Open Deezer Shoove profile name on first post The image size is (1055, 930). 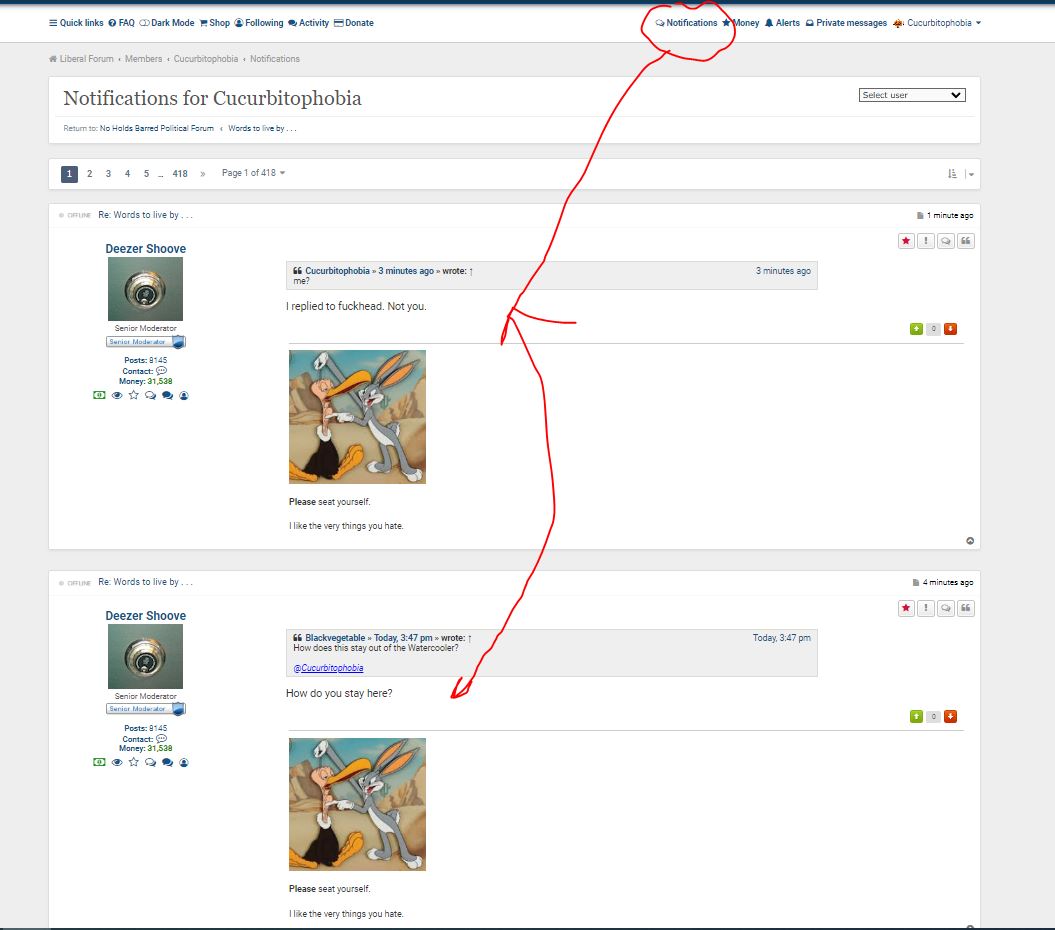[145, 249]
